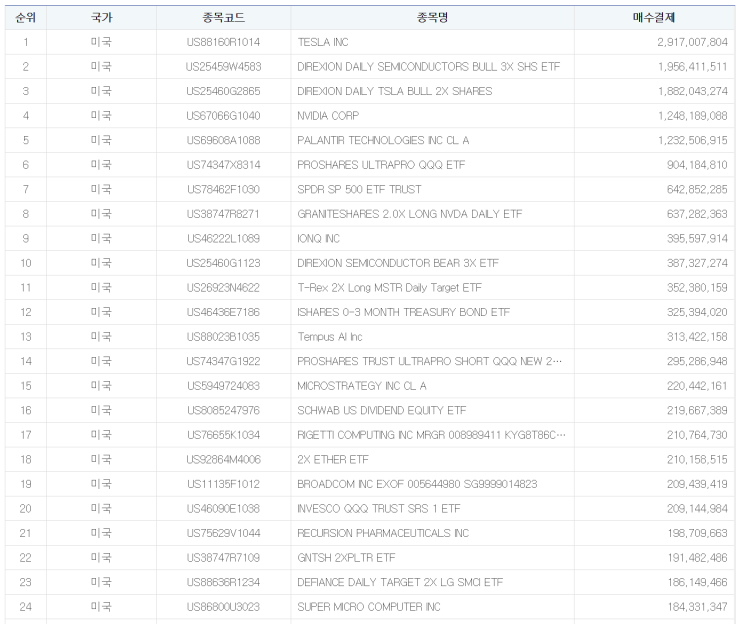The width and height of the screenshot is (743, 624).
Task: Click amount 191,482,486
Action: pyautogui.click(x=697, y=558)
